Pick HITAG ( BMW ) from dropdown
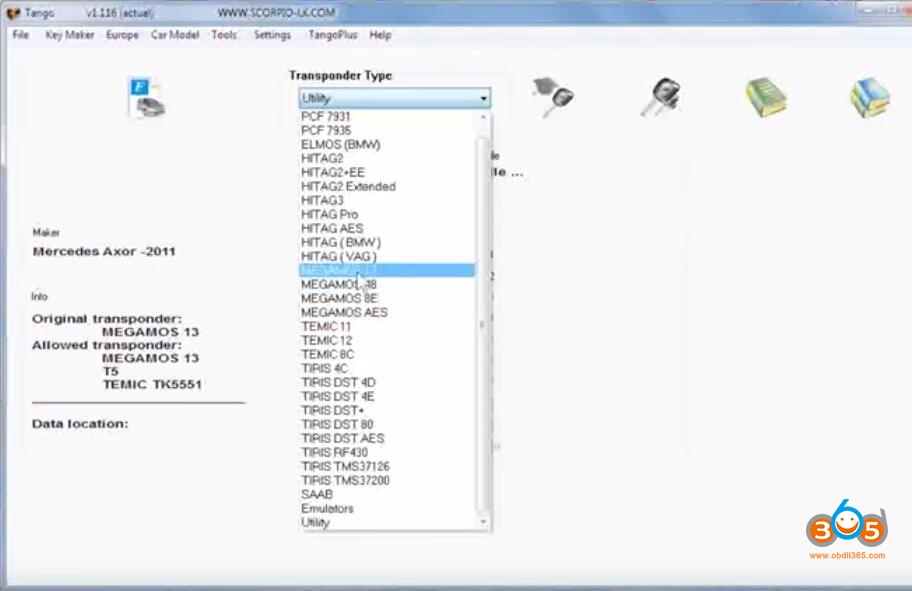 tap(388, 242)
